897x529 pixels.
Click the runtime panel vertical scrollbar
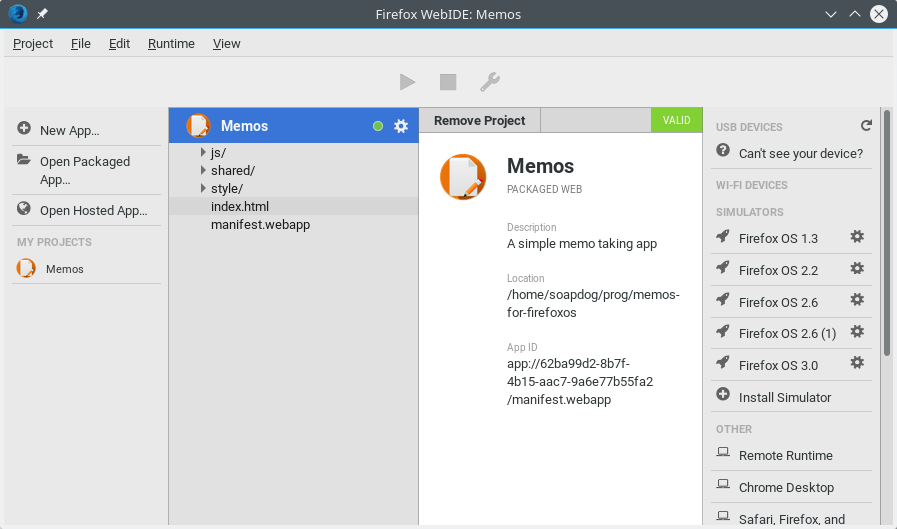coord(887,233)
